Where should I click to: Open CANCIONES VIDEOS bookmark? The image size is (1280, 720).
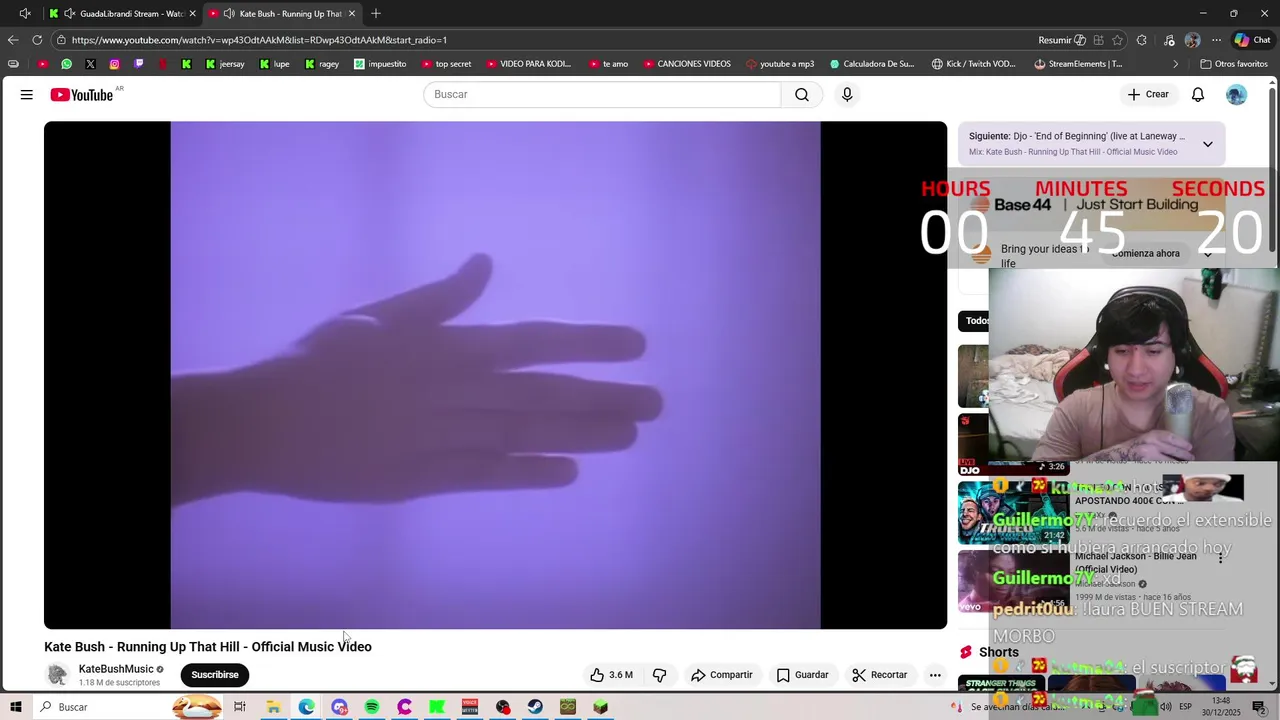(687, 64)
